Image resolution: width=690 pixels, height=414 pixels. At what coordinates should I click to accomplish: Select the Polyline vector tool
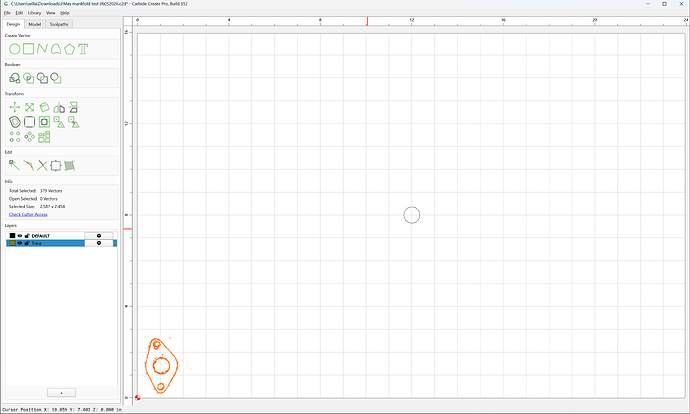[x=42, y=49]
